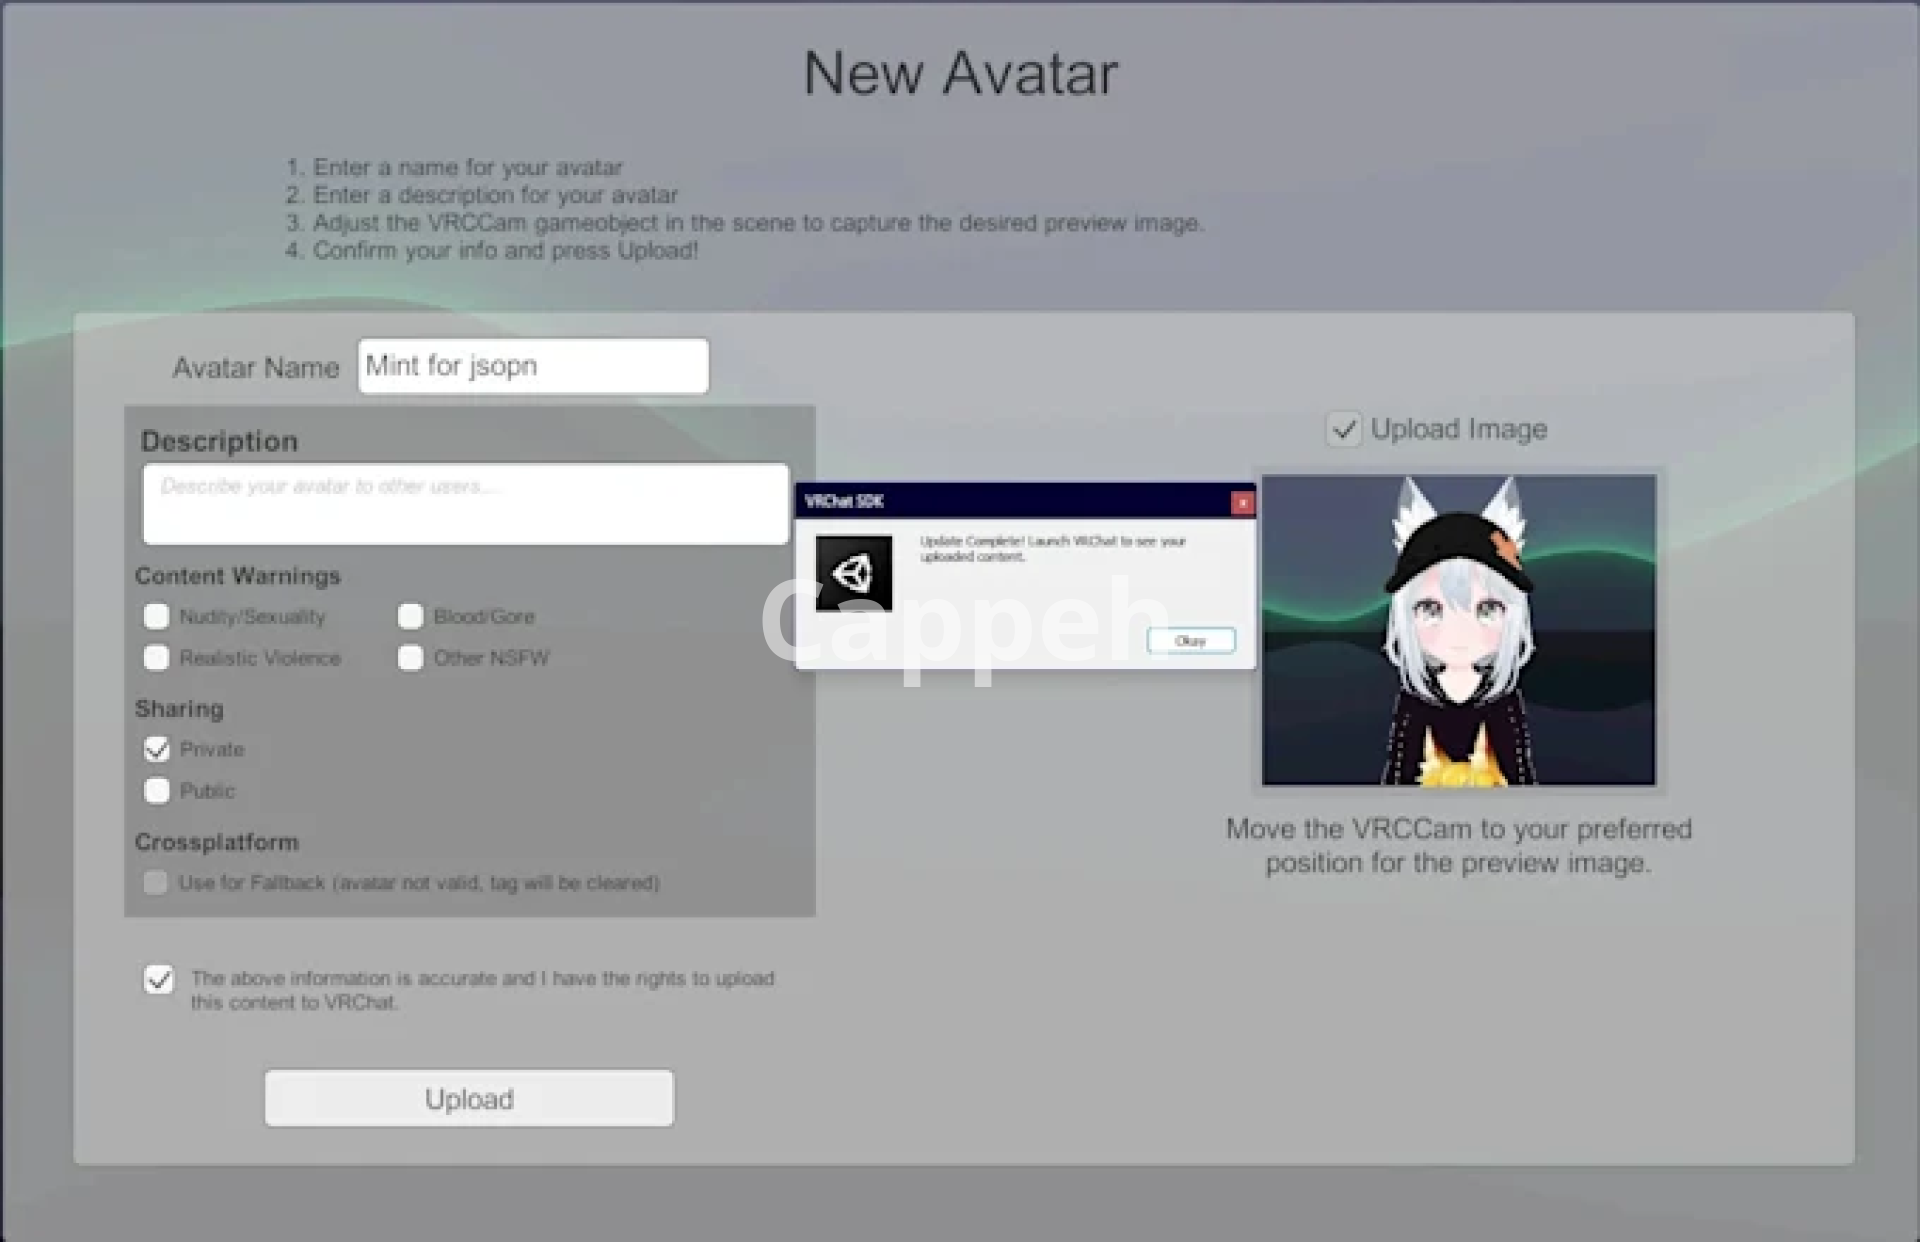The height and width of the screenshot is (1242, 1920).
Task: Click the Update Complete message text
Action: [1051, 548]
